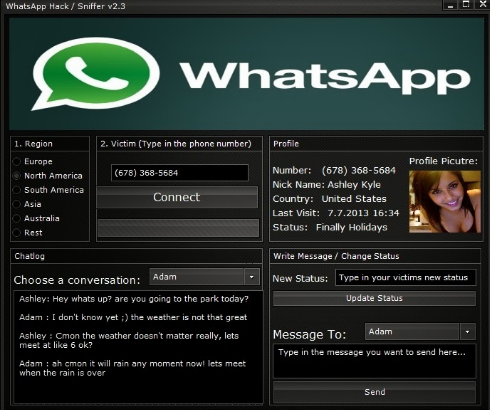490x410 pixels.
Task: Expand the Message To recipient dropdown arrow
Action: [468, 332]
